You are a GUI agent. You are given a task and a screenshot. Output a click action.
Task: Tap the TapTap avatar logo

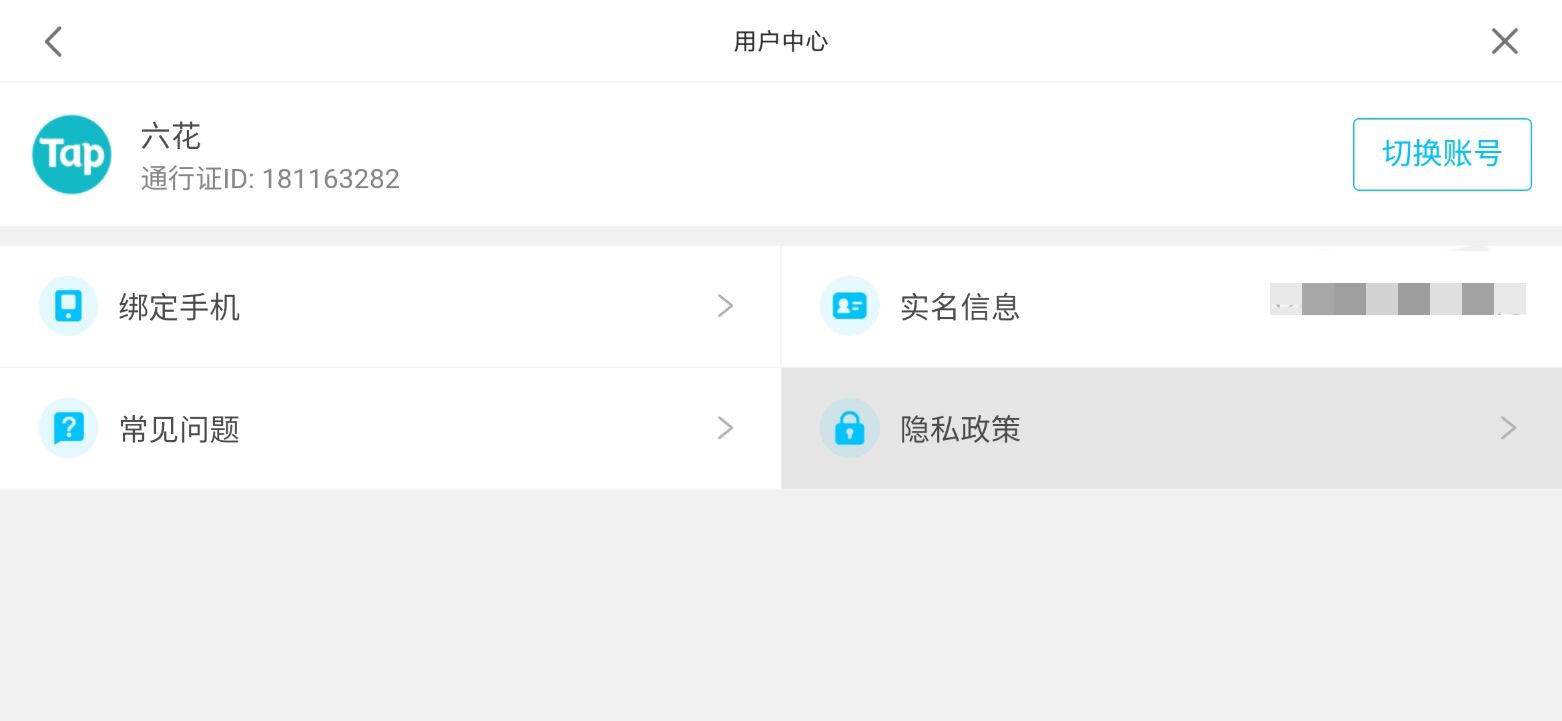[71, 154]
